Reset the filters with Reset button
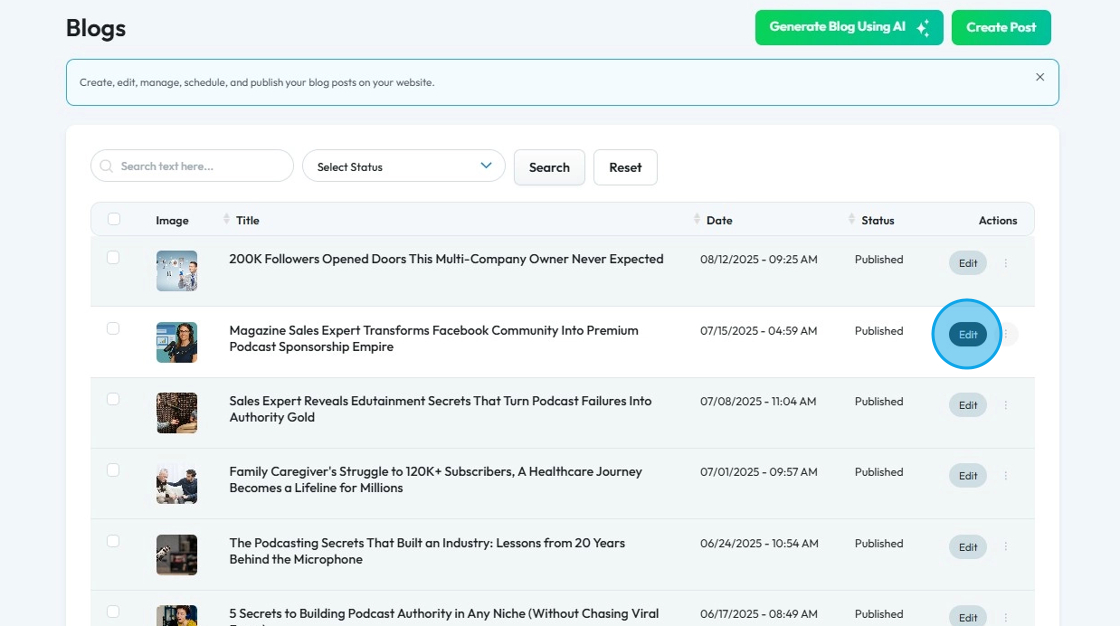Image resolution: width=1120 pixels, height=626 pixels. 625,167
